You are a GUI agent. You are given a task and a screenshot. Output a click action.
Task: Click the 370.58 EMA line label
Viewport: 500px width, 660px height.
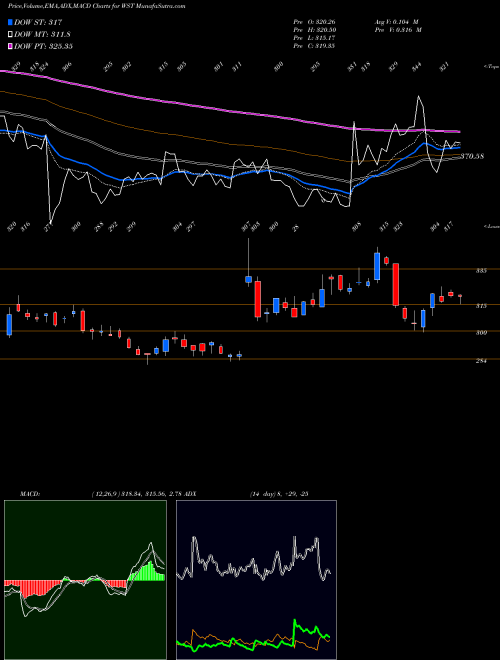472,157
